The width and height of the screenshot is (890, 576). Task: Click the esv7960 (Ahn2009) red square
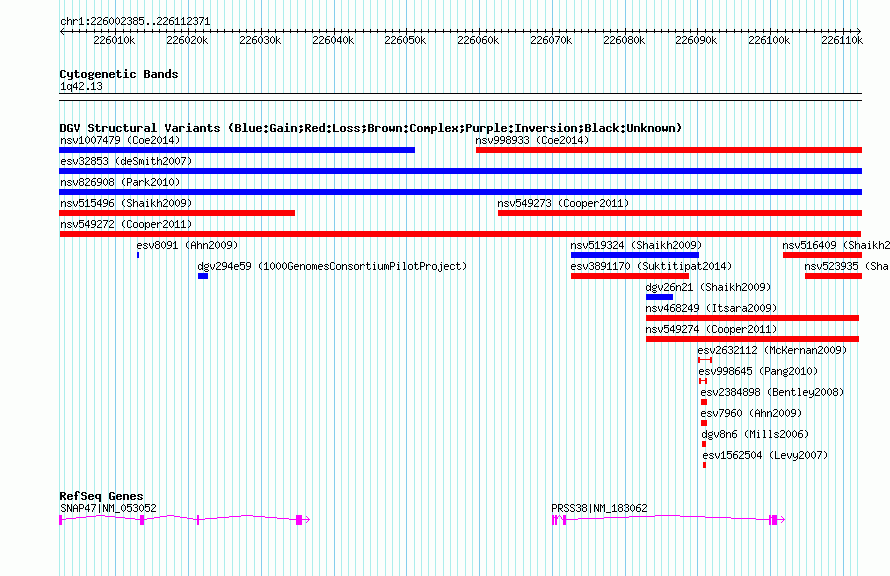pos(704,423)
